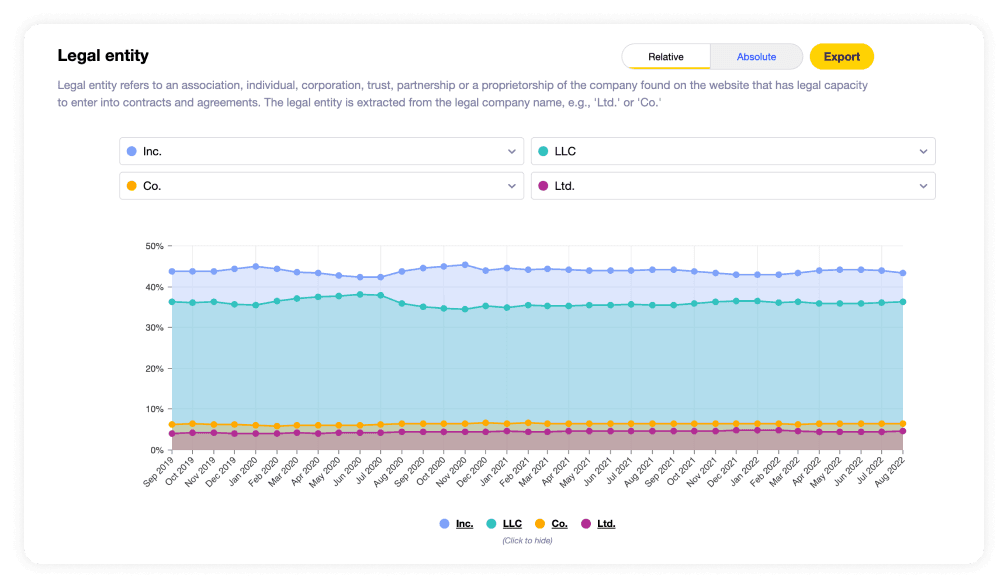Image resolution: width=1008 pixels, height=588 pixels.
Task: Switch to the Absolute view tab
Action: 756,57
